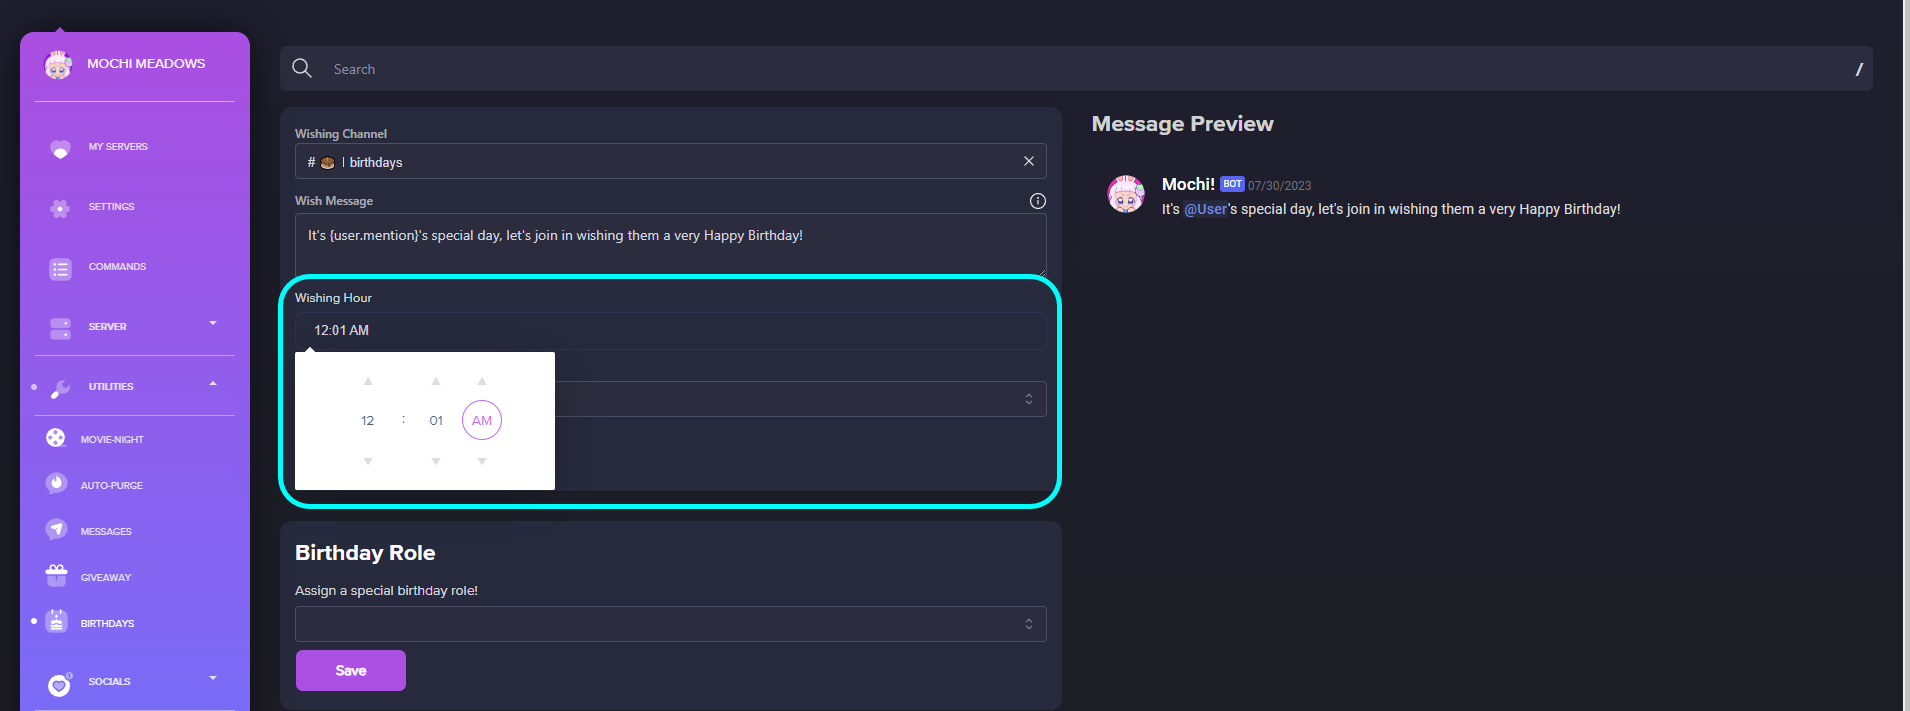Open Movie-Night film reel icon

click(x=56, y=438)
